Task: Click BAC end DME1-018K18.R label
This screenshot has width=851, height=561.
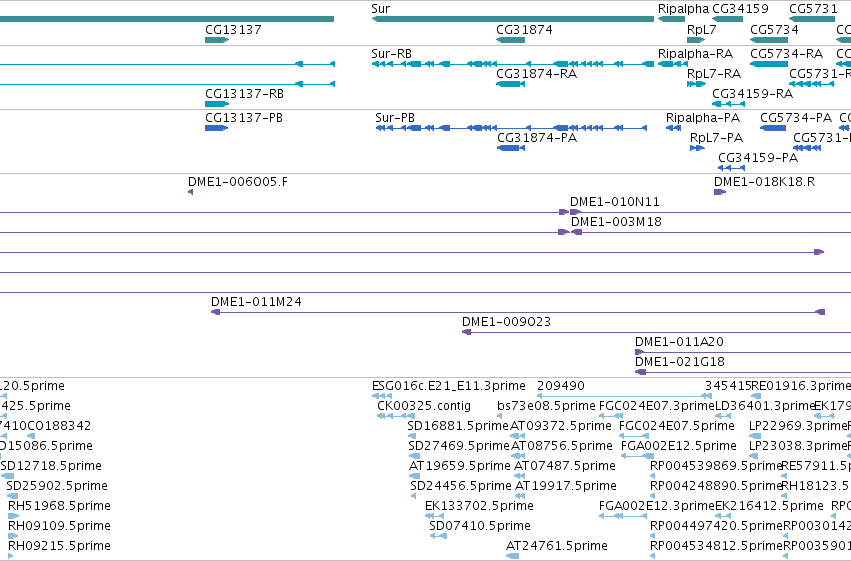Action: click(x=764, y=182)
